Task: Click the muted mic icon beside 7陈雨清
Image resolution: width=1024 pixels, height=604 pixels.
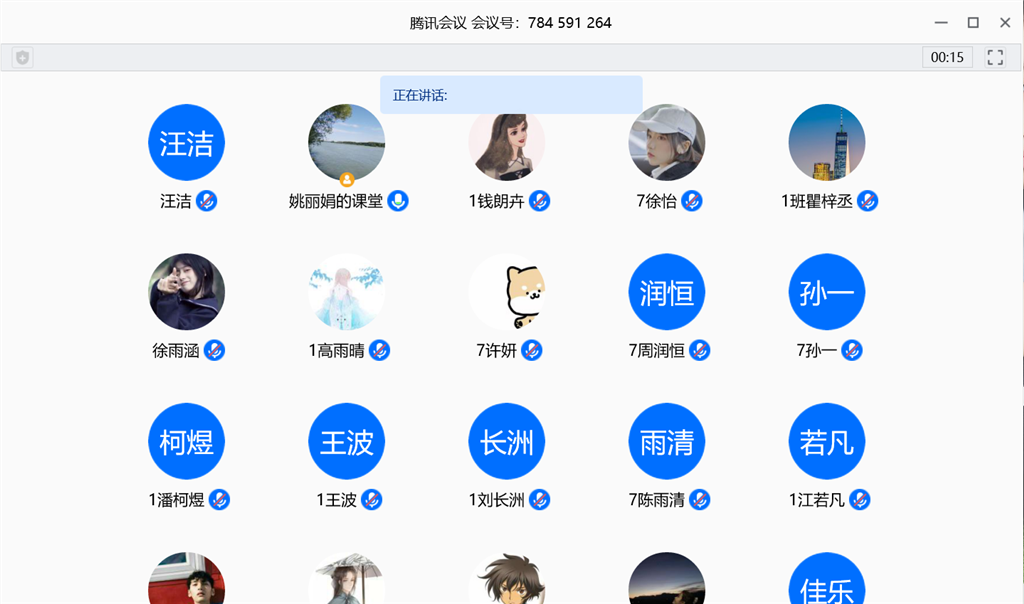Action: [699, 500]
